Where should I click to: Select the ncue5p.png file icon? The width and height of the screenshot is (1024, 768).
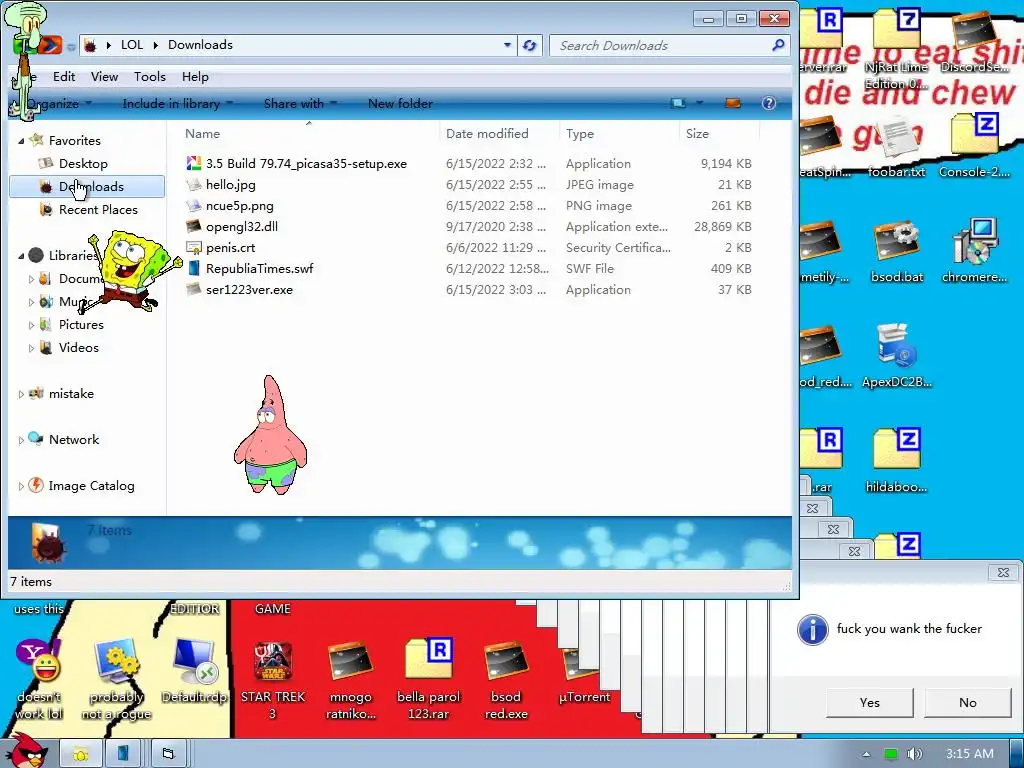(x=193, y=206)
